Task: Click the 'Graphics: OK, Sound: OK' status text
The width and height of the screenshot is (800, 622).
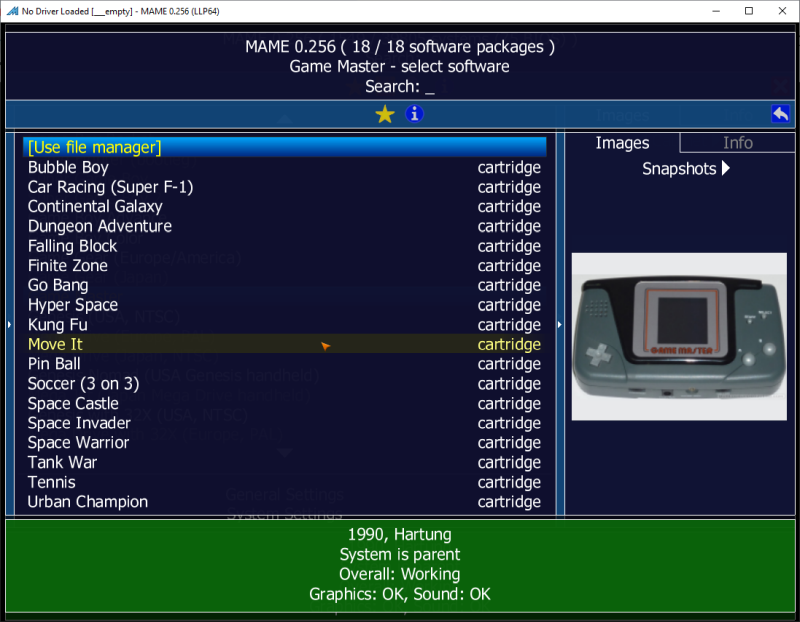Action: point(399,594)
